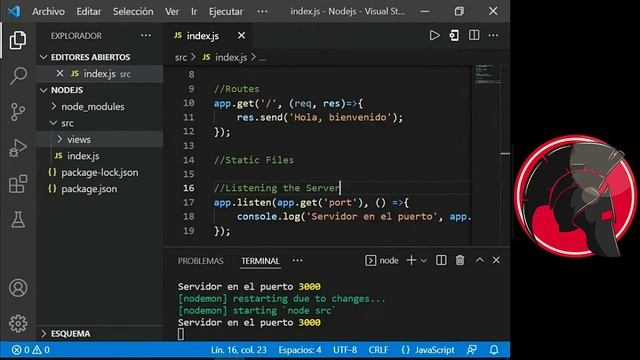The height and width of the screenshot is (360, 640).
Task: Open index.js file in explorer tree
Action: coord(83,156)
